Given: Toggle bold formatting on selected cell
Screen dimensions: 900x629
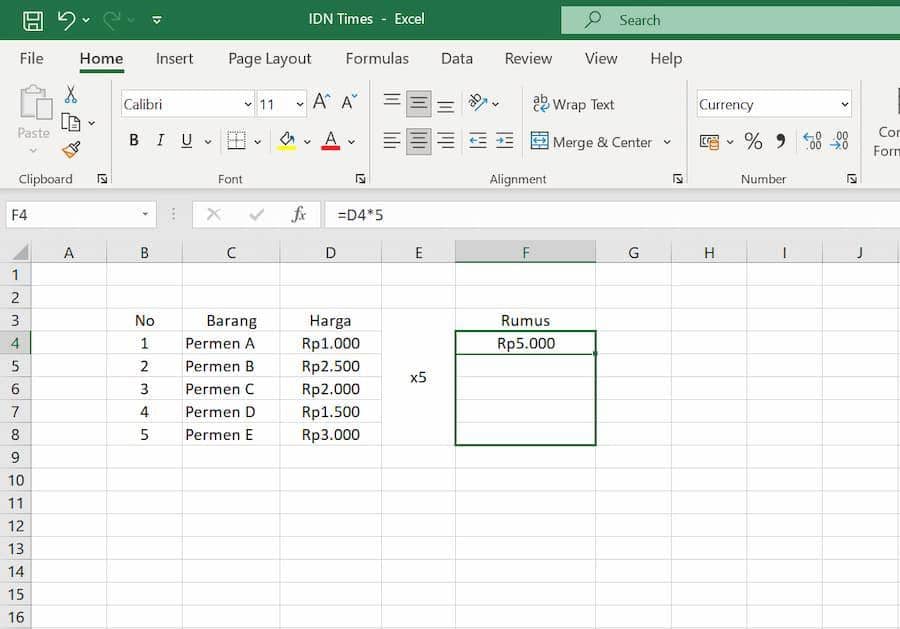Looking at the screenshot, I should click(133, 140).
